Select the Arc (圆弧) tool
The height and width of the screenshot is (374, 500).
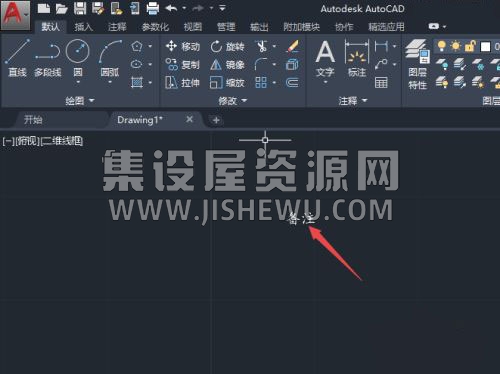[110, 59]
